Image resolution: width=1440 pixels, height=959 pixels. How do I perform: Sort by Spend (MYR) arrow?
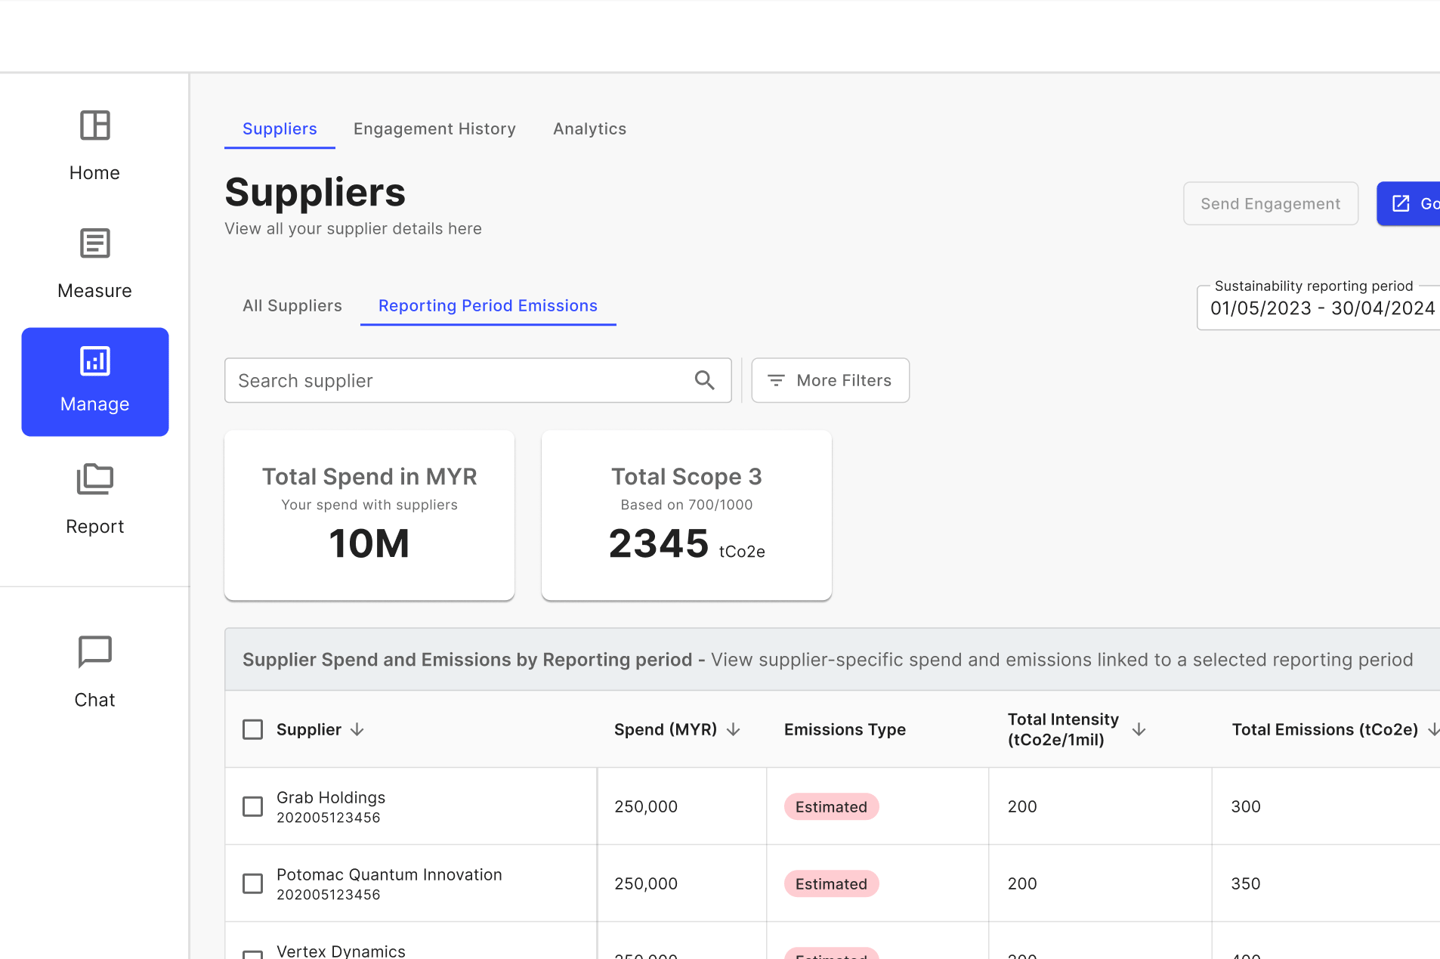pos(733,730)
